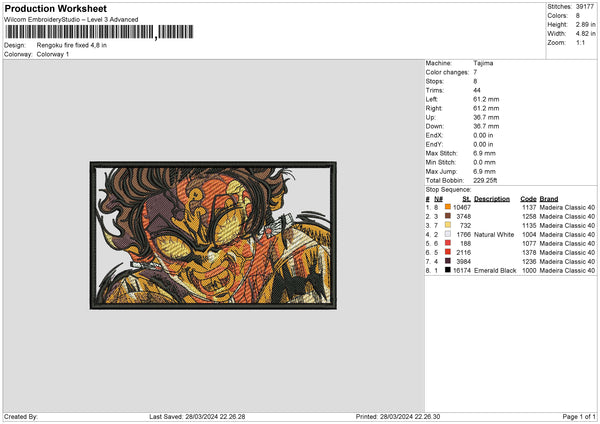Click the red swatch for code 1378
Viewport: 600px width, 424px height.
click(447, 252)
